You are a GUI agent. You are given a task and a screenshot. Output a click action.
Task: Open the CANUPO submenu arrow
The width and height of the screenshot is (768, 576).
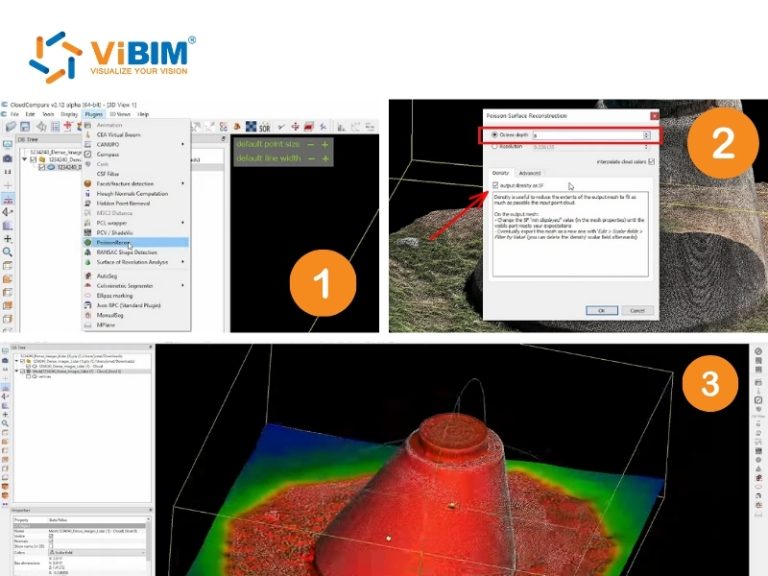(x=183, y=144)
